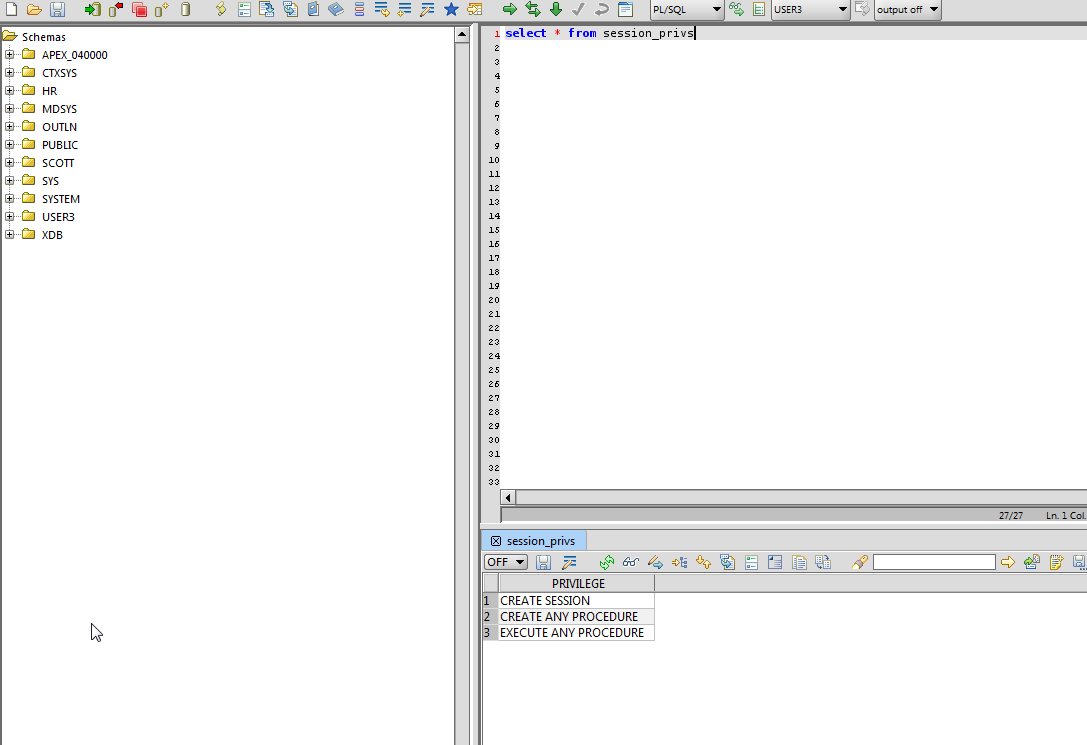Create a new SQL script with the blank page icon

[x=12, y=9]
